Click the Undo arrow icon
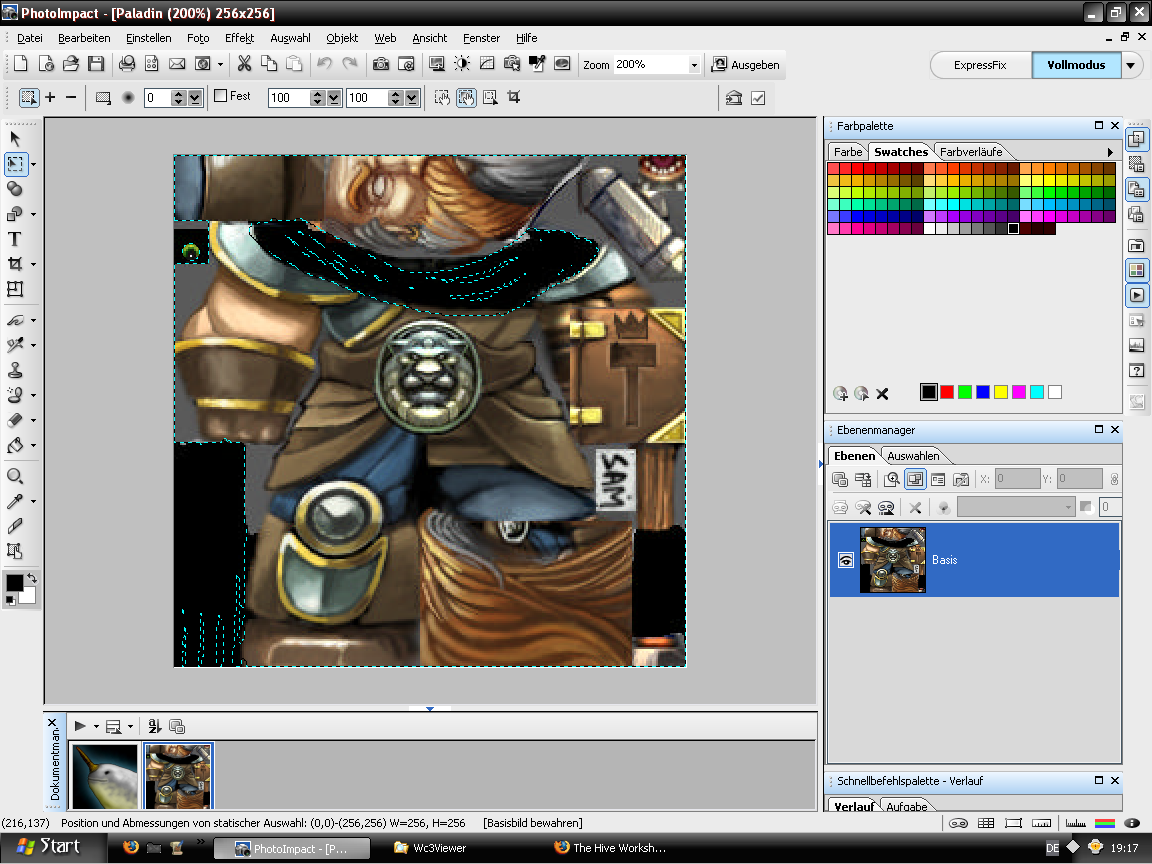This screenshot has height=864, width=1152. tap(324, 64)
